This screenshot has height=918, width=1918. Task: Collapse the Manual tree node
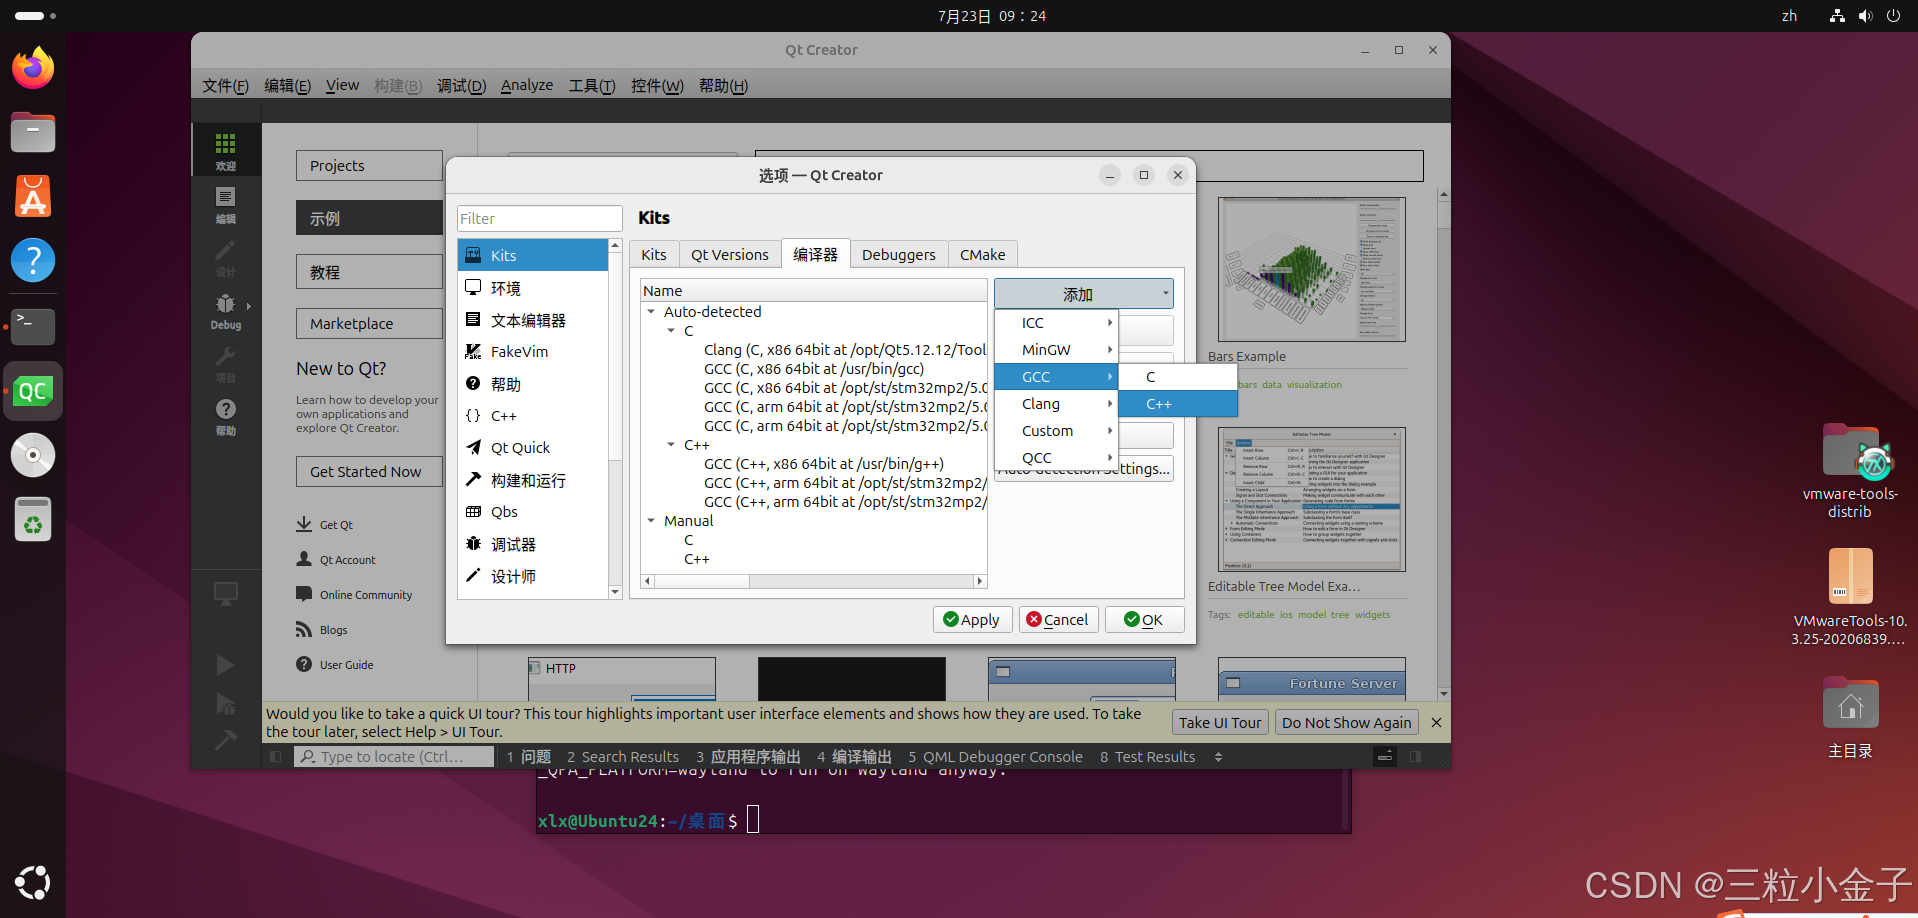click(651, 521)
